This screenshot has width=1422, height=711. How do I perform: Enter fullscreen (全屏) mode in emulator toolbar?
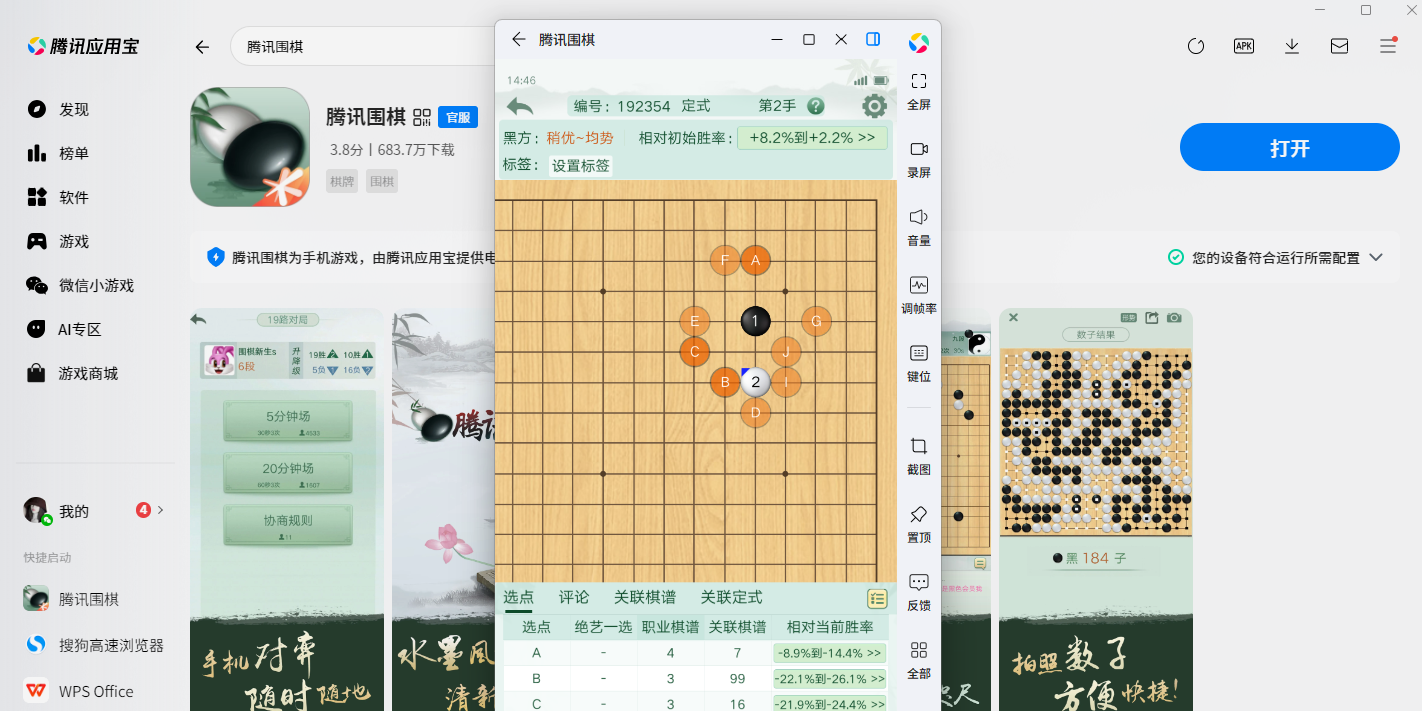coord(918,91)
